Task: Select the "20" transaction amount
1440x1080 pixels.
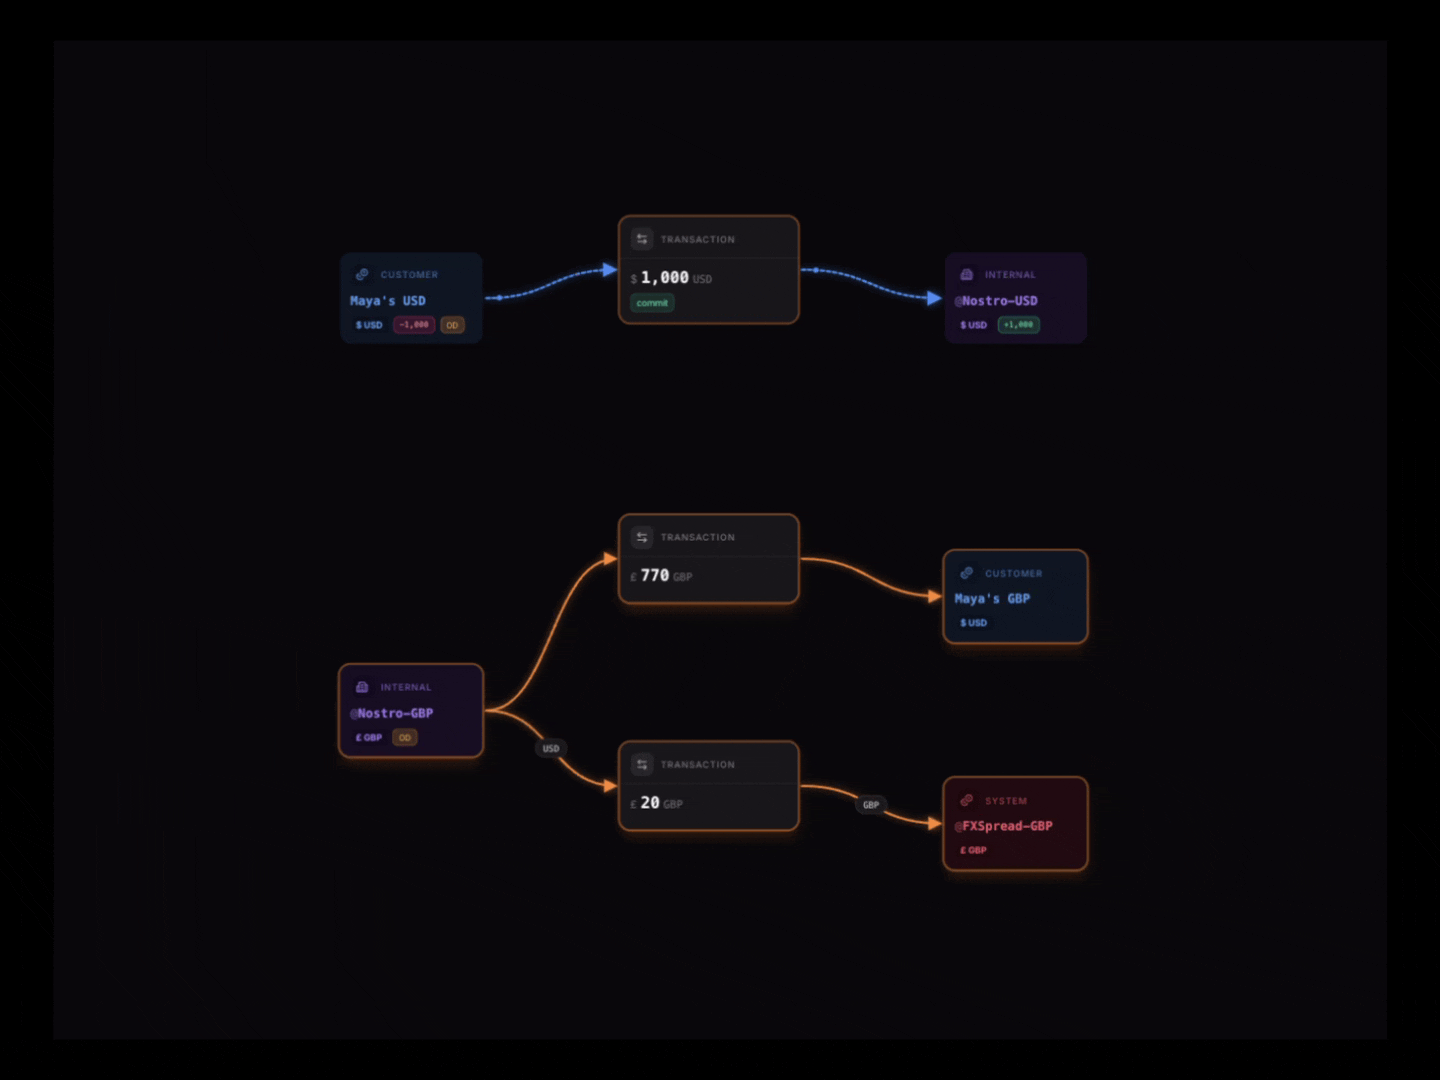Action: point(650,802)
